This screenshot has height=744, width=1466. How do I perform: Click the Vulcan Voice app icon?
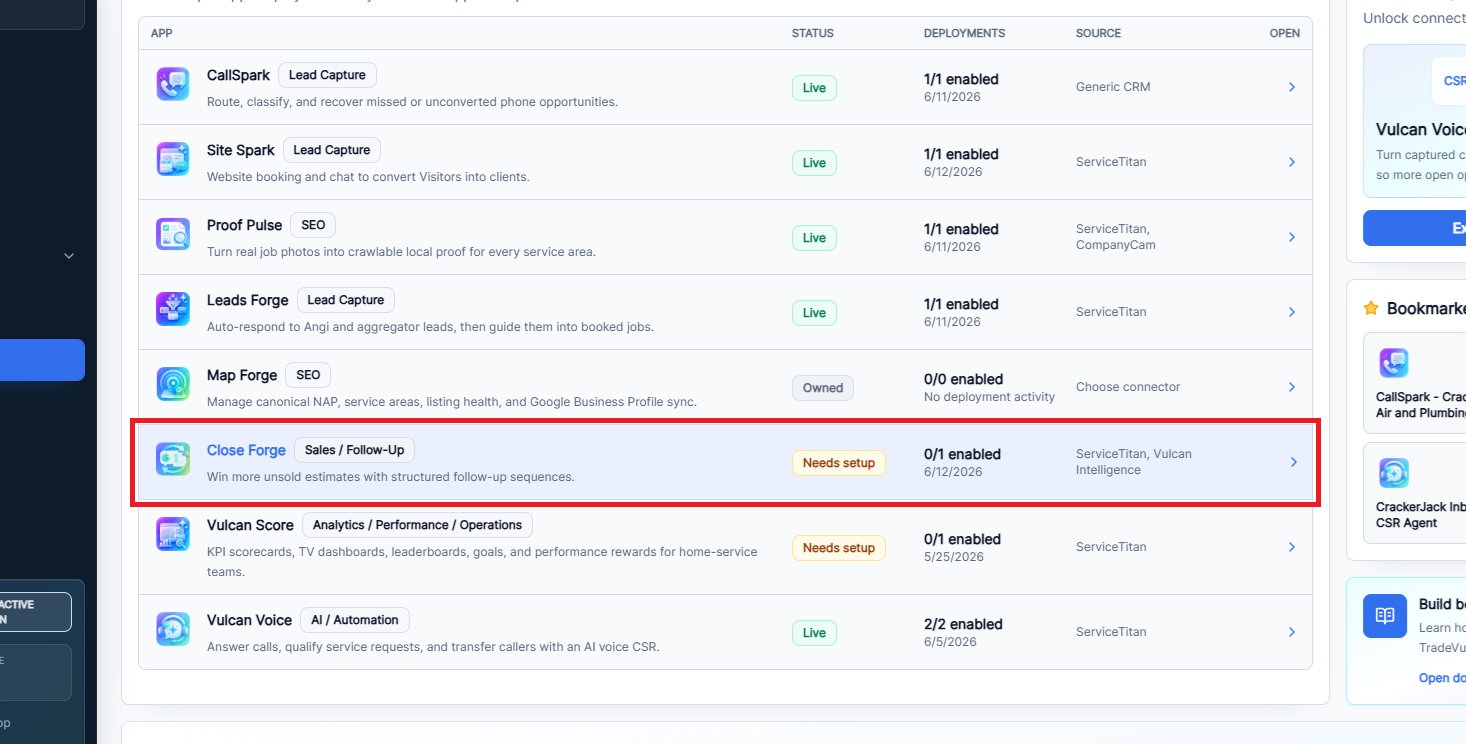173,629
